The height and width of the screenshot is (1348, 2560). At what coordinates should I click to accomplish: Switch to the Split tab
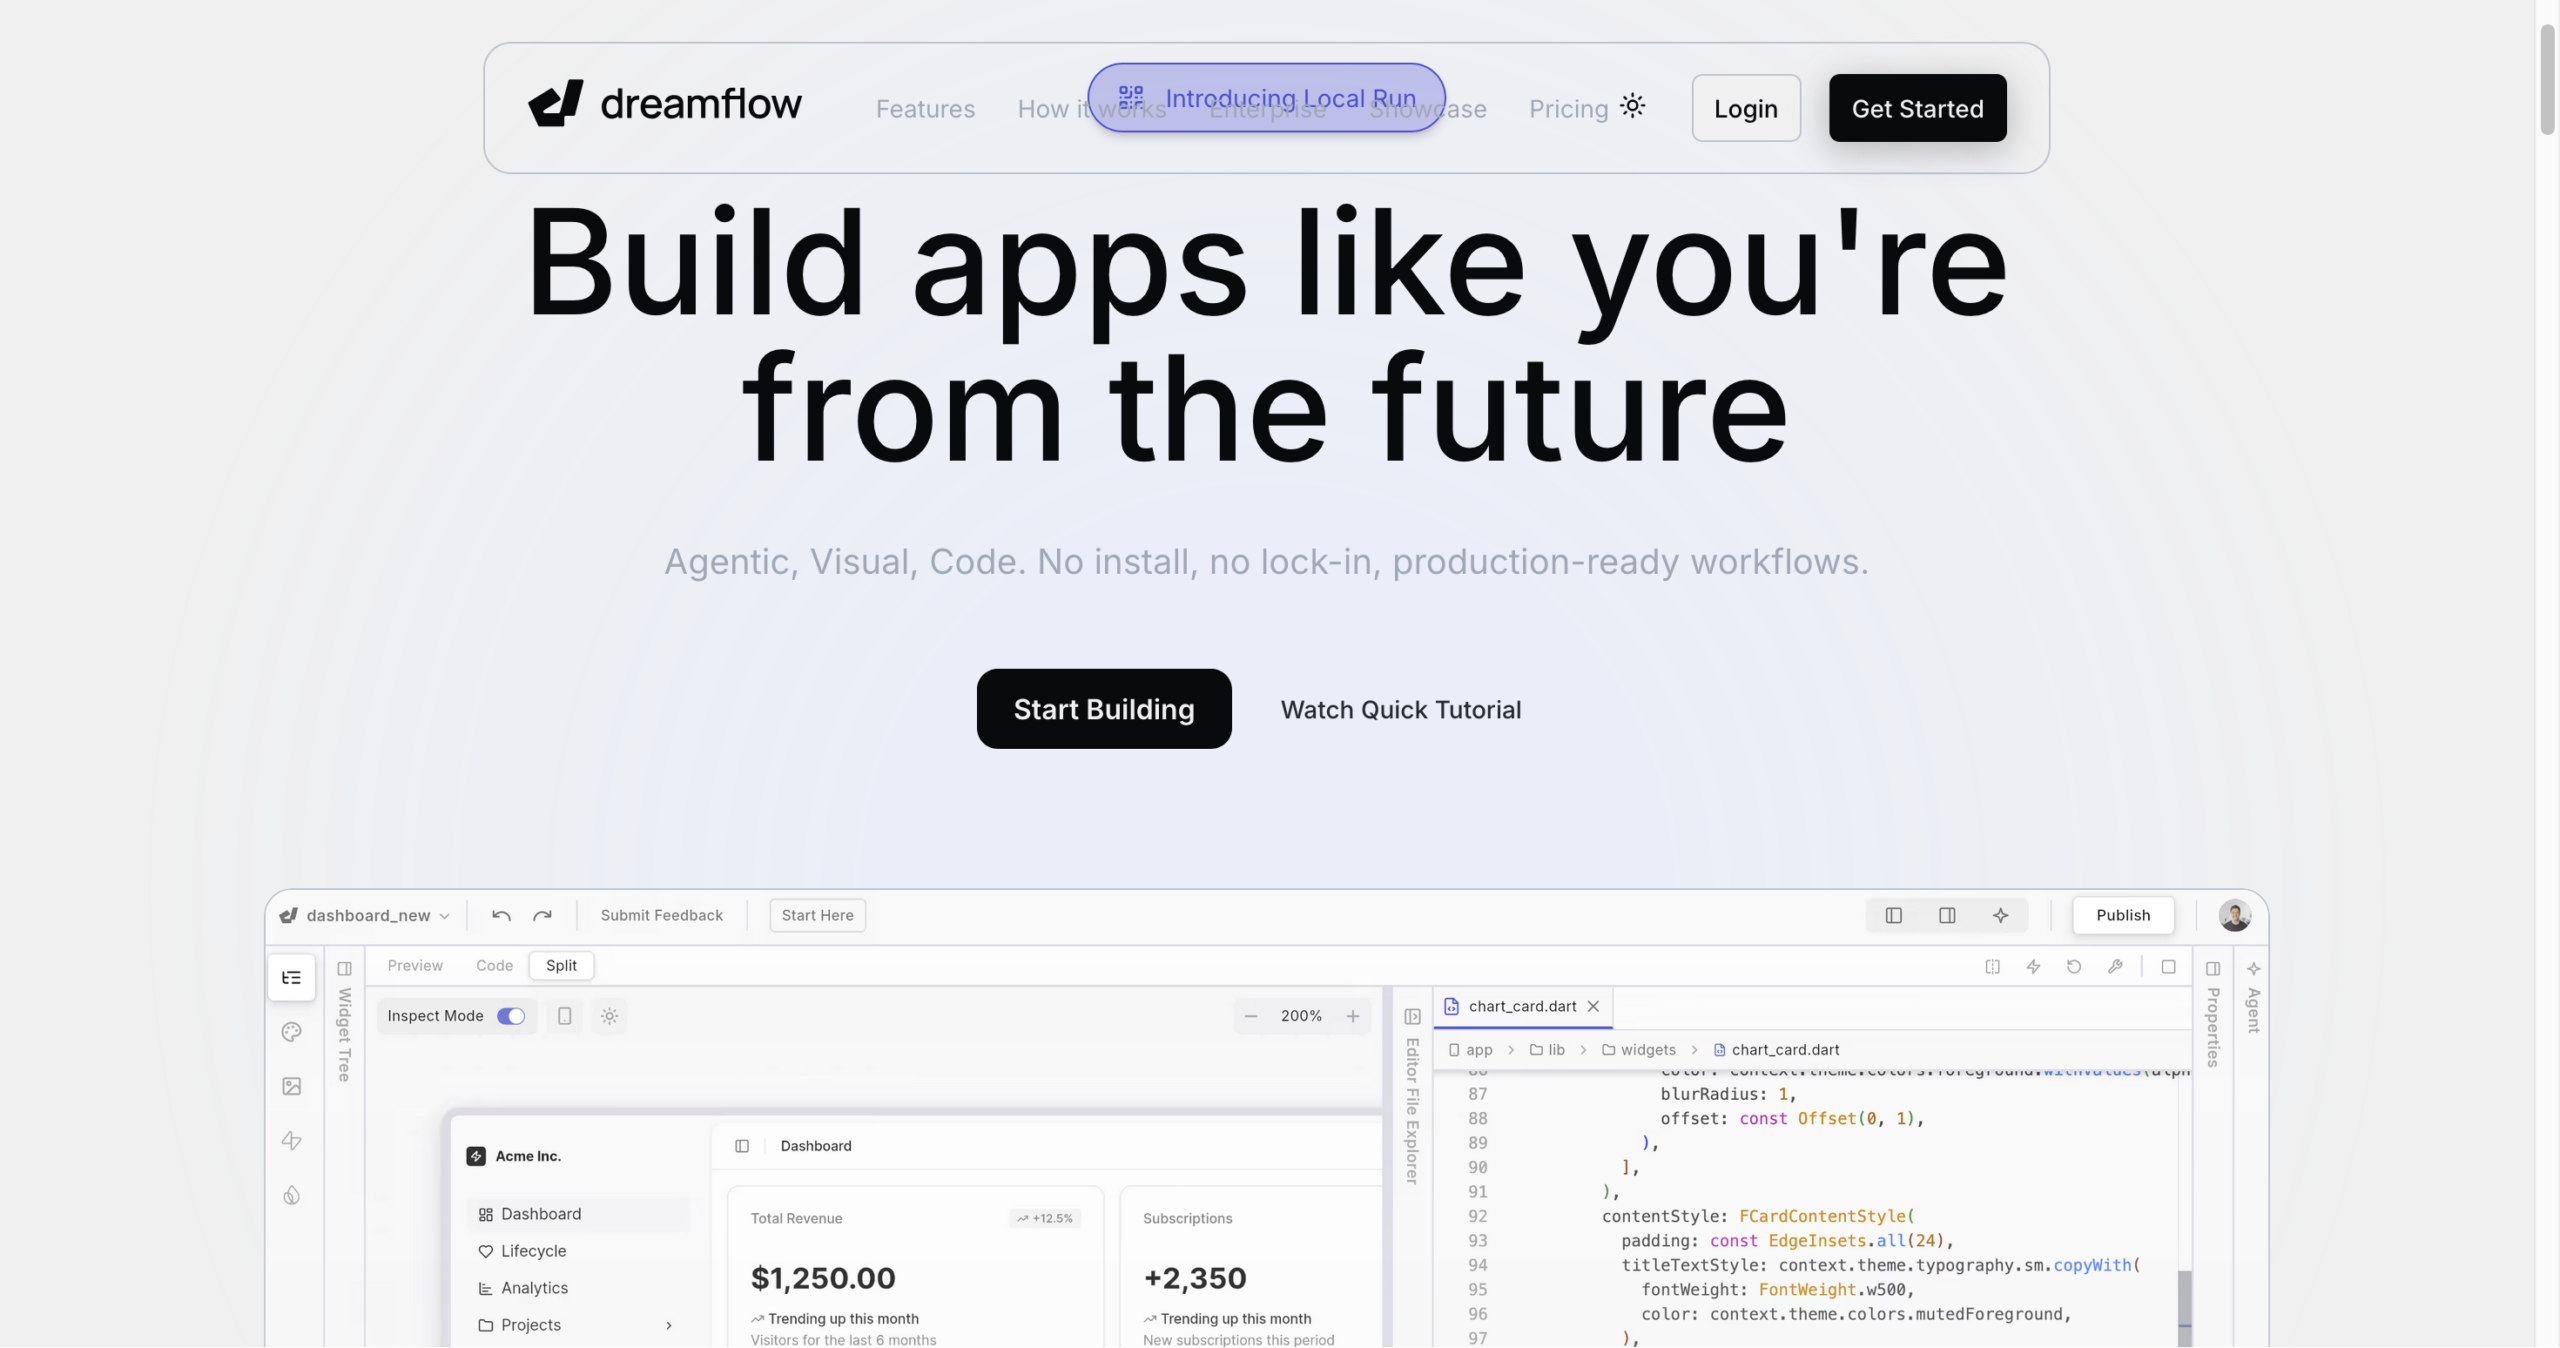point(561,965)
